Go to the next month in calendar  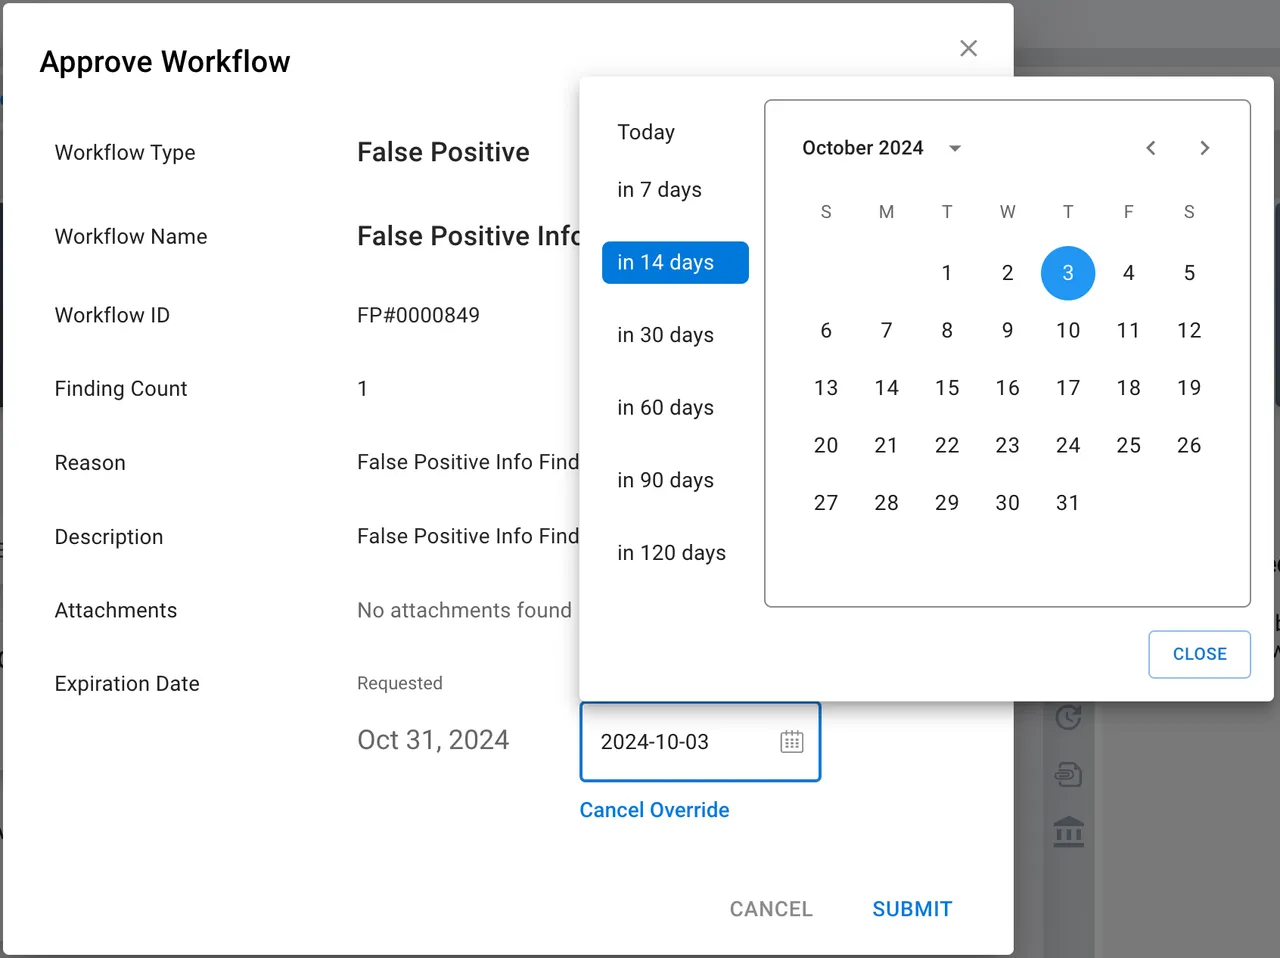(x=1205, y=148)
